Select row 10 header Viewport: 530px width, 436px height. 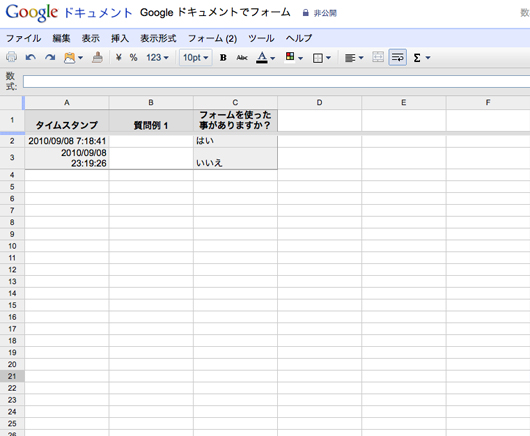pos(12,246)
